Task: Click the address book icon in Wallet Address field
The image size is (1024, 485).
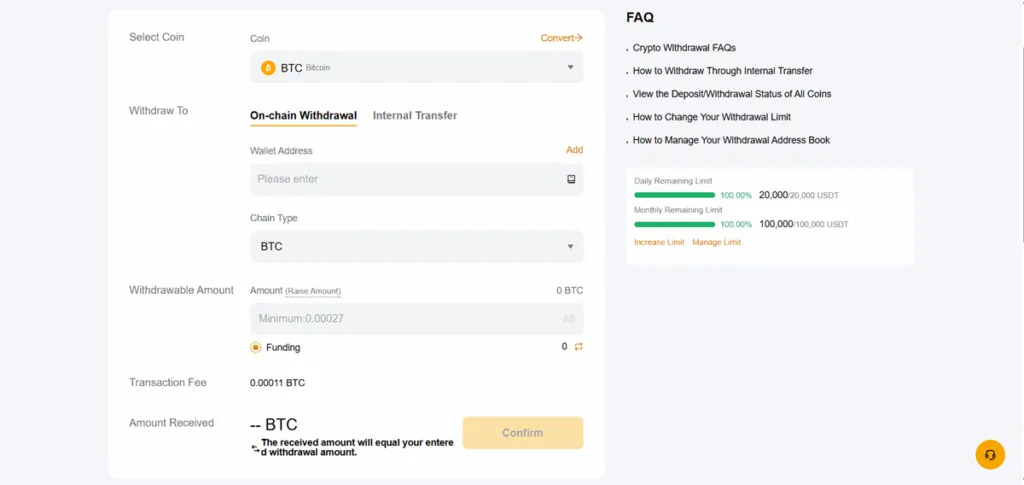Action: 571,179
